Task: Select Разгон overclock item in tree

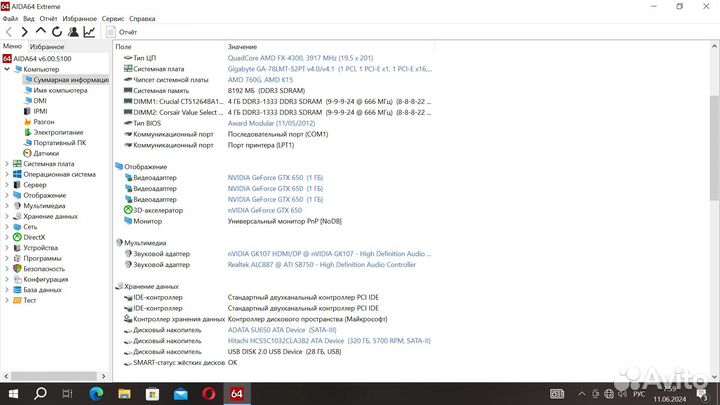Action: coord(45,121)
